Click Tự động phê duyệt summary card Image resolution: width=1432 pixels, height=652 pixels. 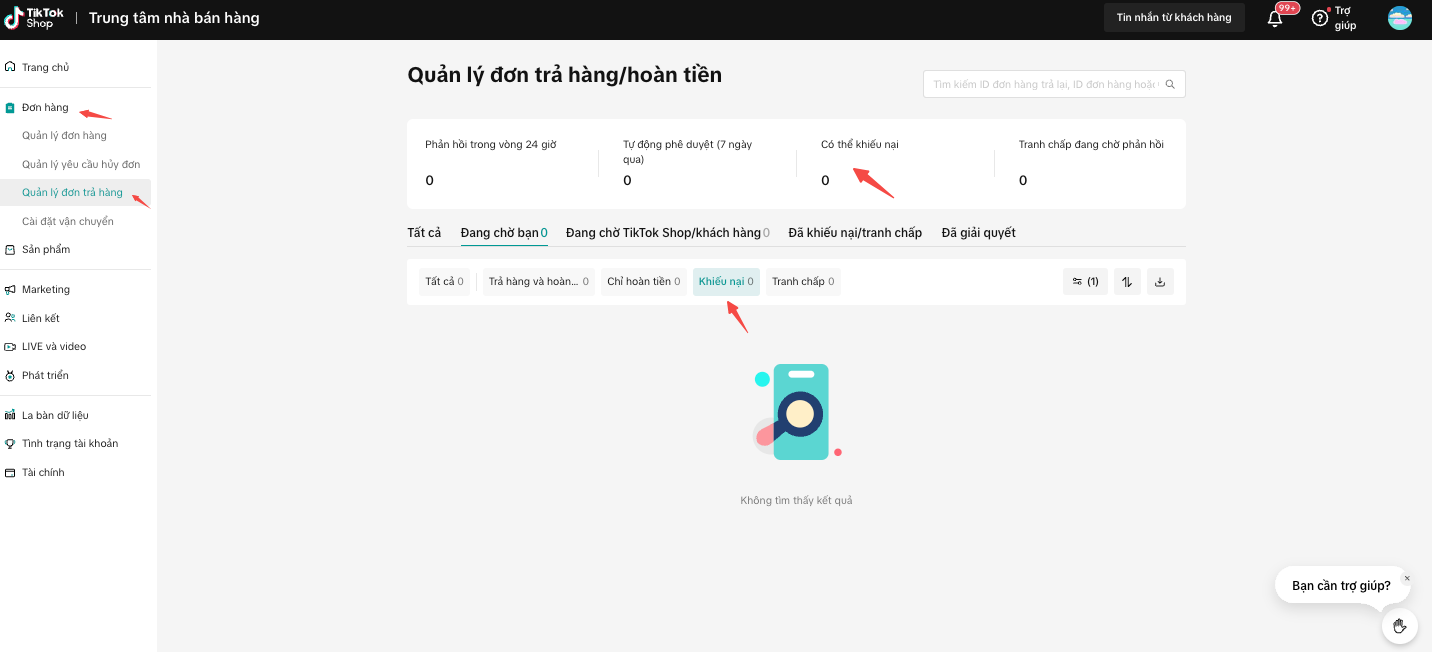pos(698,163)
